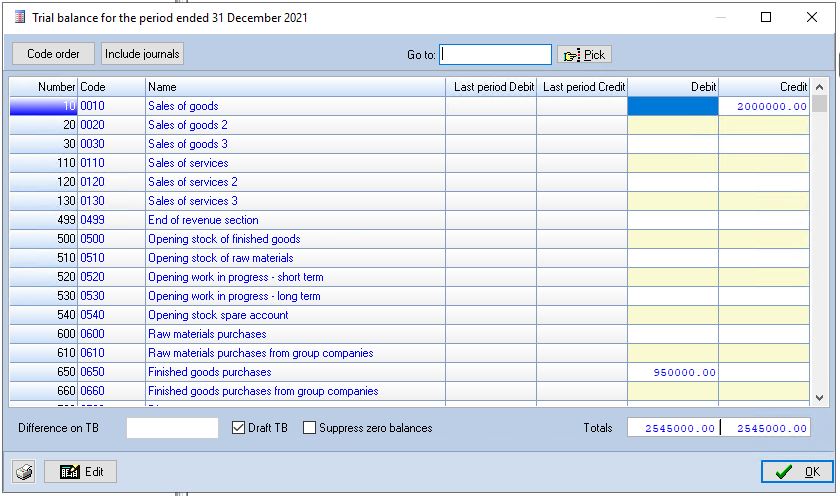Click the Last period Credit column header
The height and width of the screenshot is (496, 840).
click(x=582, y=87)
